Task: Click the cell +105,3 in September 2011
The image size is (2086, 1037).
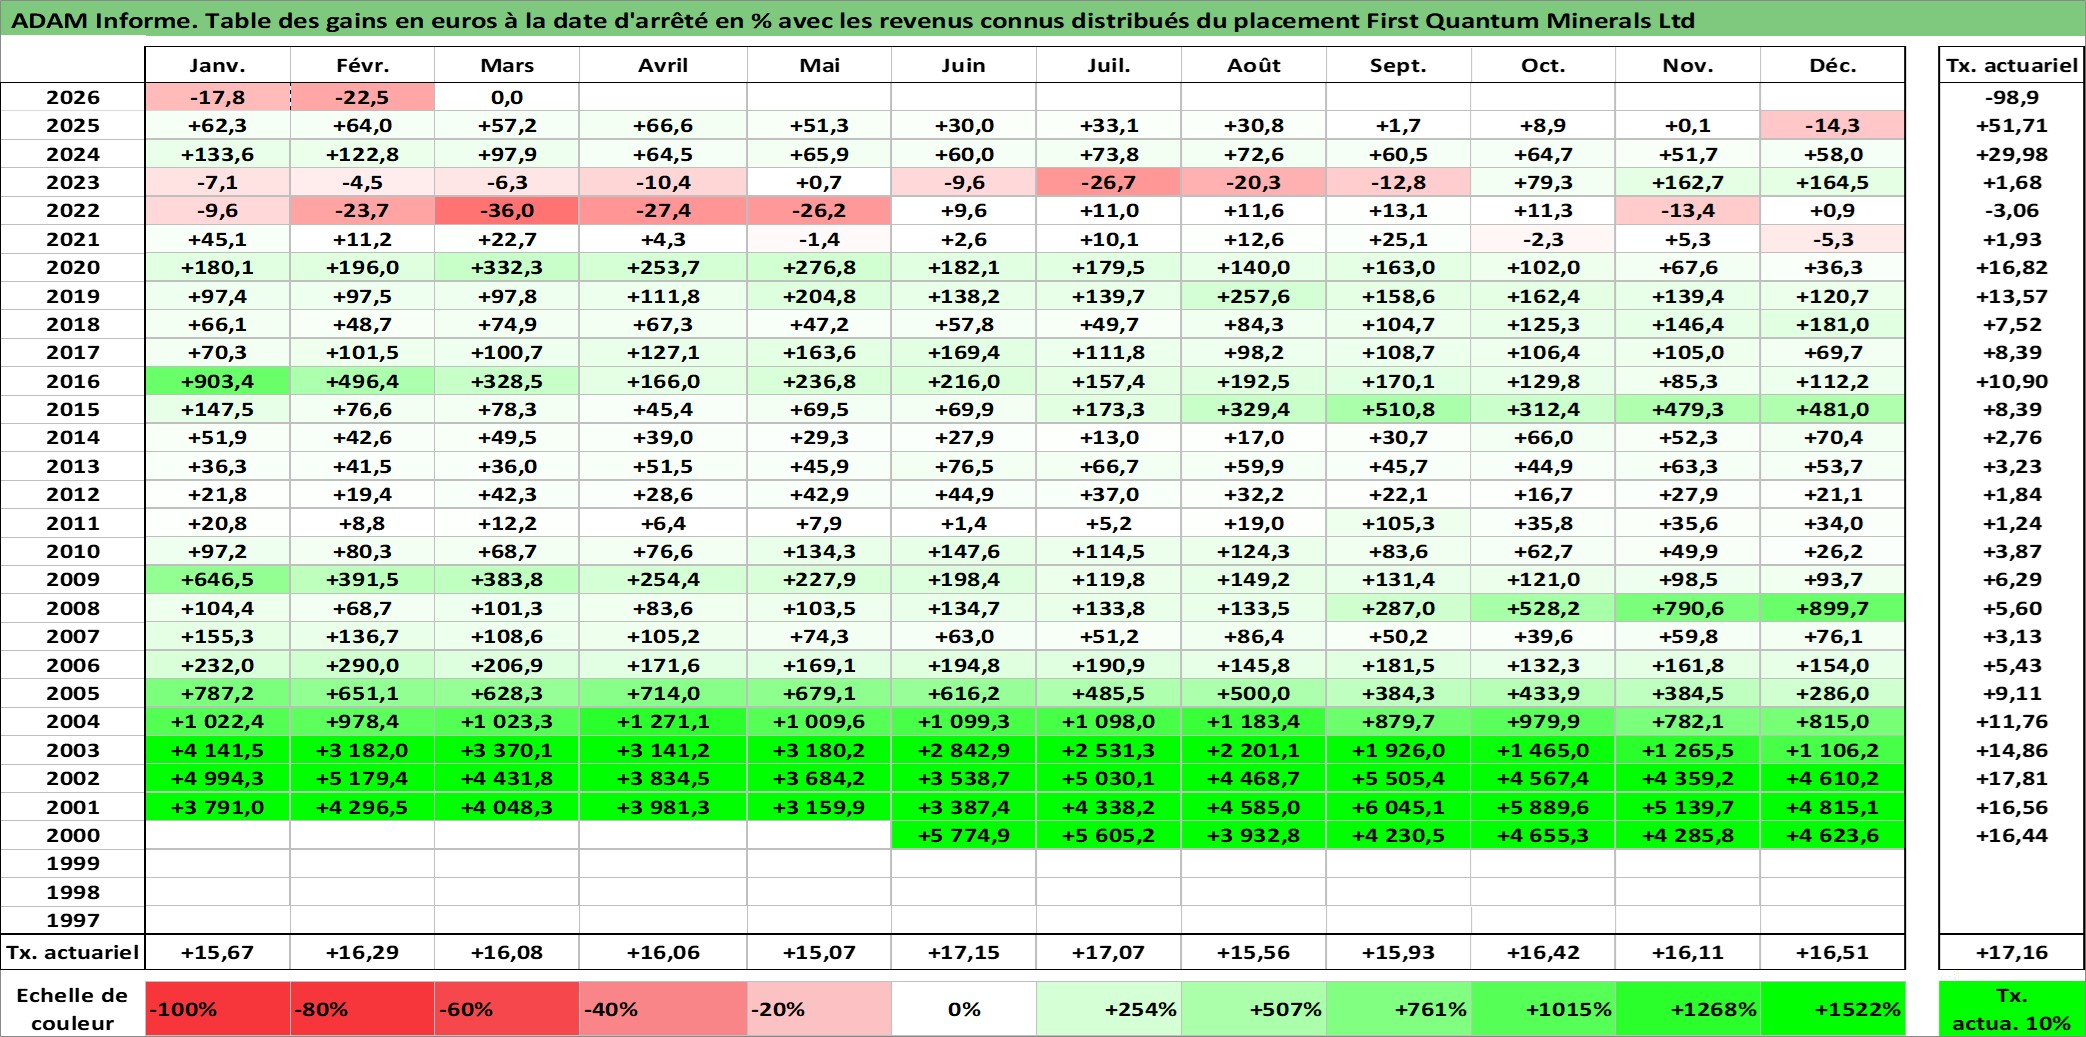Action: tap(1398, 523)
